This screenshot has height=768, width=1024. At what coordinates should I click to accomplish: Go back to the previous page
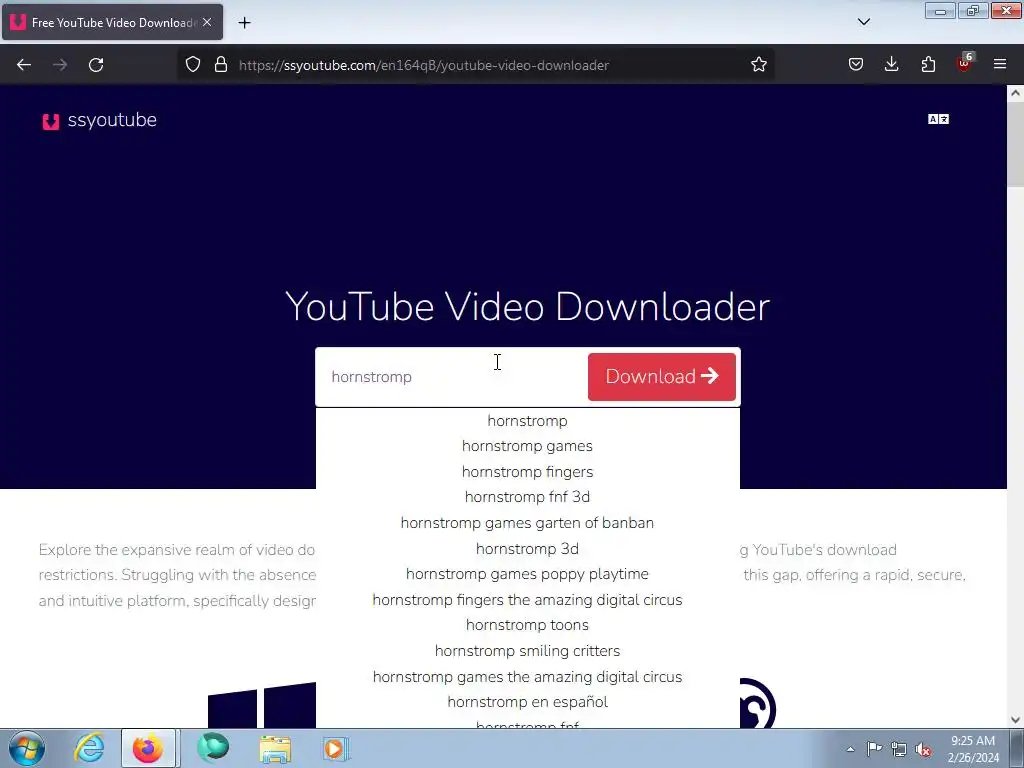click(x=24, y=65)
